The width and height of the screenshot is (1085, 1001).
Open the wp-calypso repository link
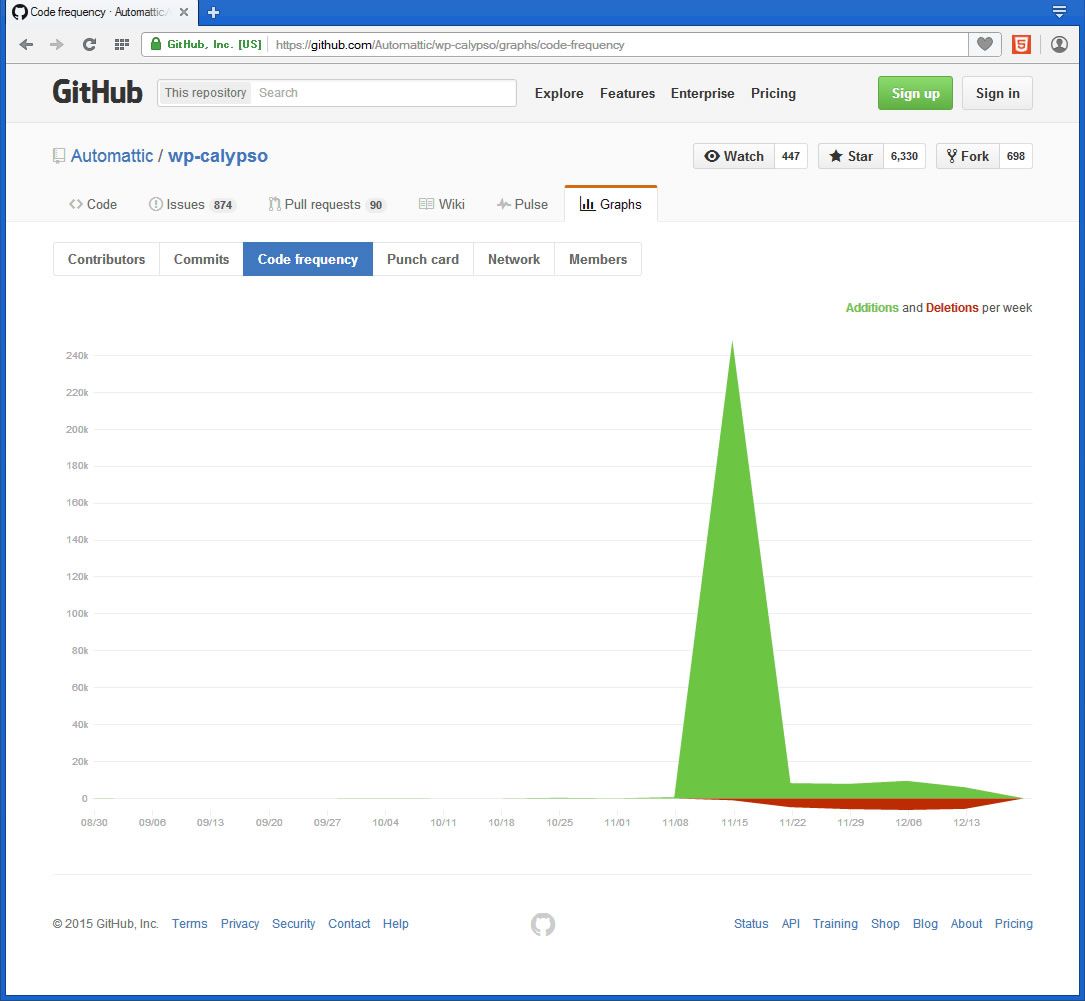pyautogui.click(x=218, y=156)
